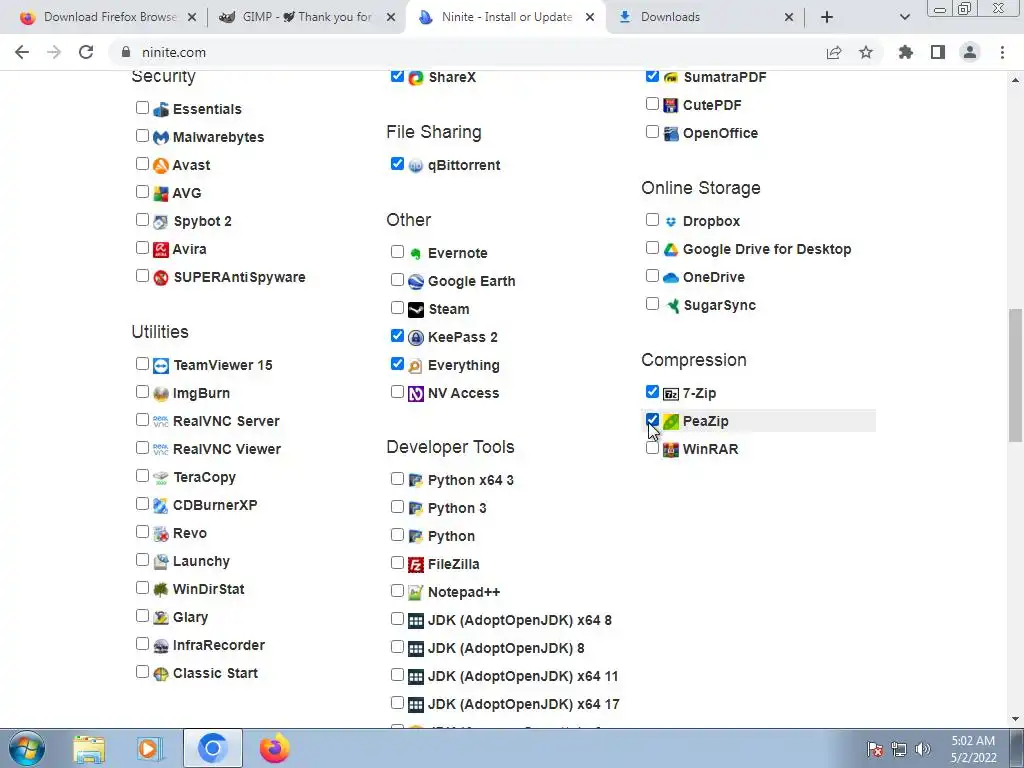Click the volume speaker tray icon

coord(923,749)
